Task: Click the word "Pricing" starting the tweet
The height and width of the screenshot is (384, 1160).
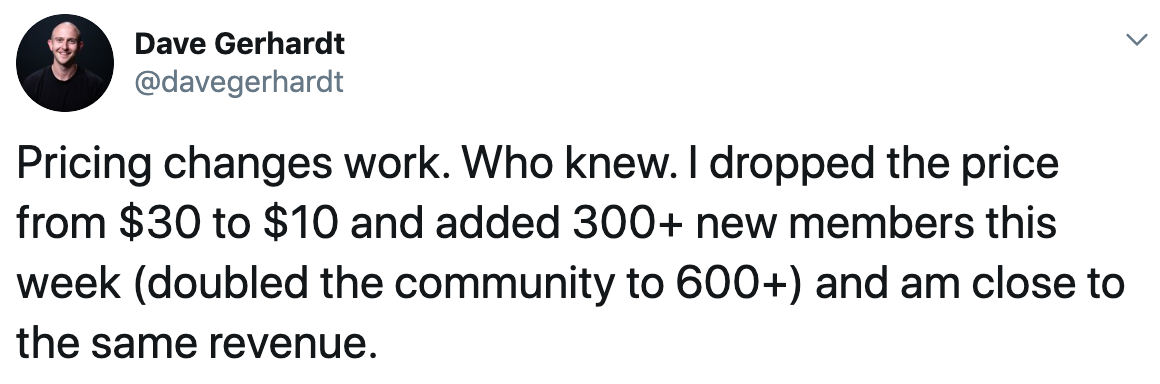Action: pyautogui.click(x=83, y=166)
